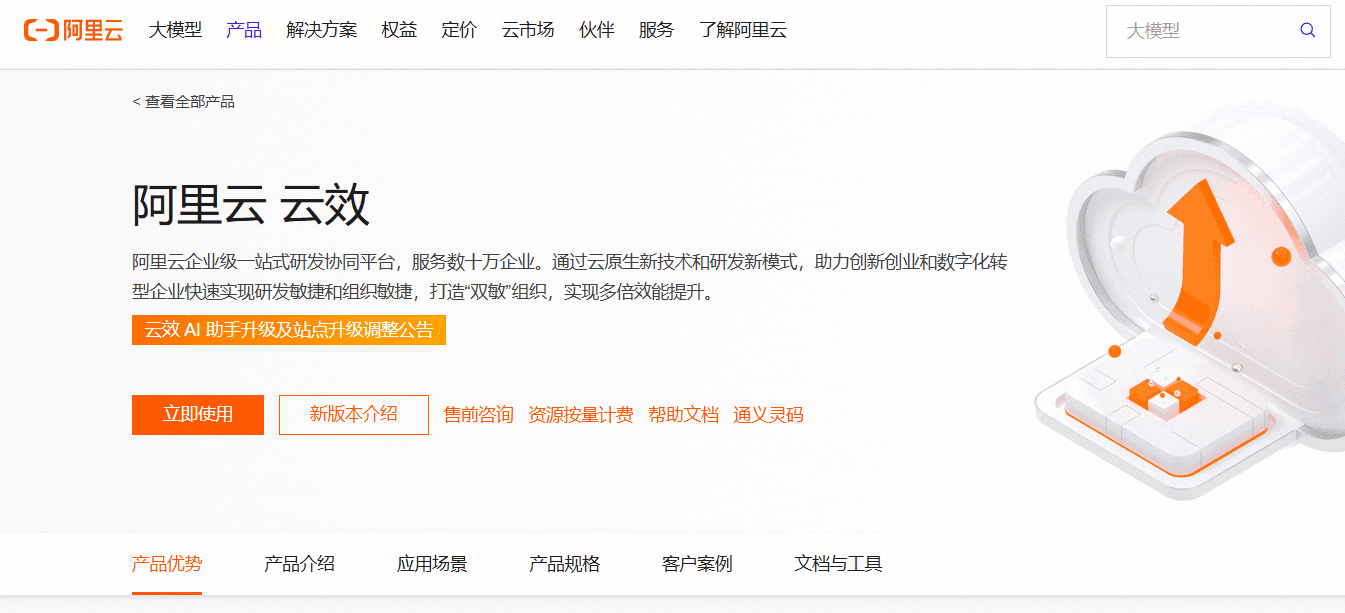Switch to the 产品介绍 tab
This screenshot has width=1345, height=613.
pyautogui.click(x=299, y=564)
